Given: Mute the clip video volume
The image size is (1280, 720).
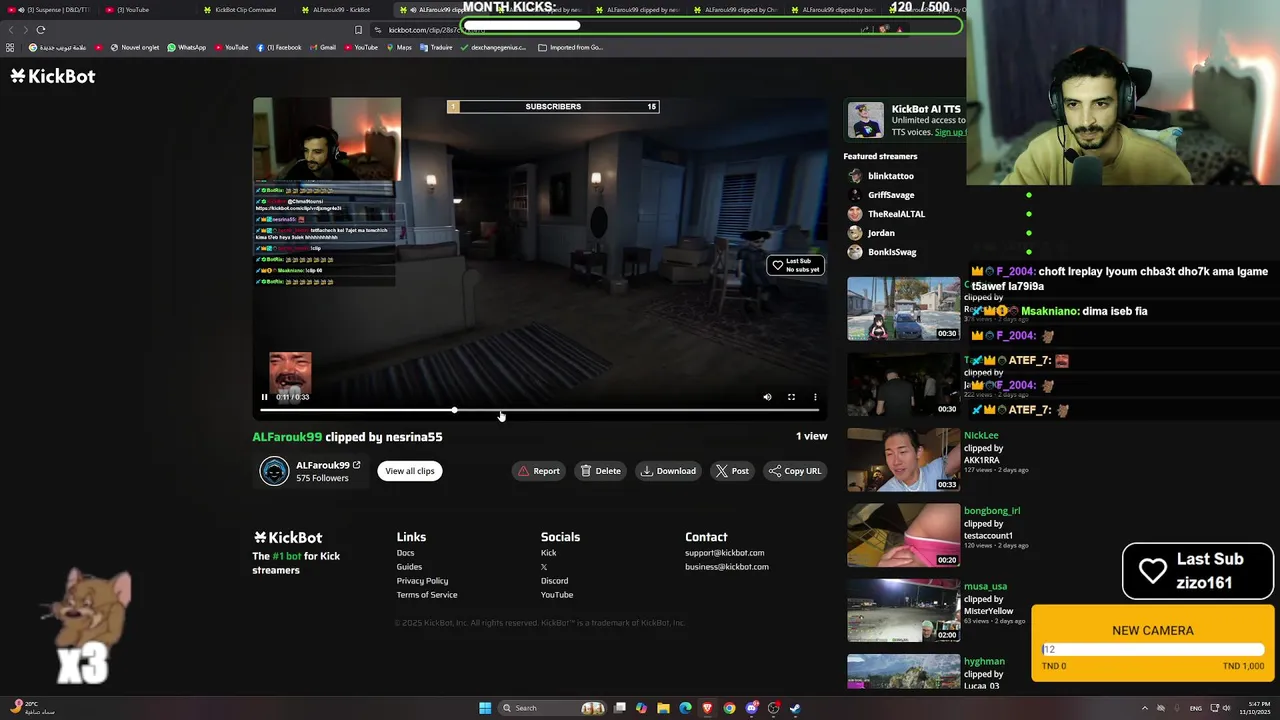Looking at the screenshot, I should (x=767, y=397).
